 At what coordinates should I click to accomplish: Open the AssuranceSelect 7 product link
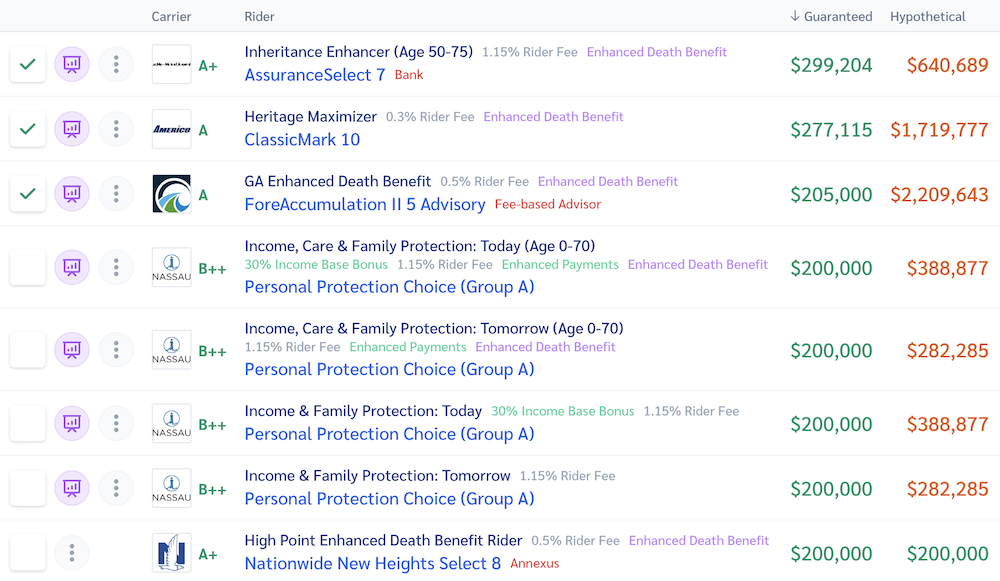pyautogui.click(x=315, y=75)
